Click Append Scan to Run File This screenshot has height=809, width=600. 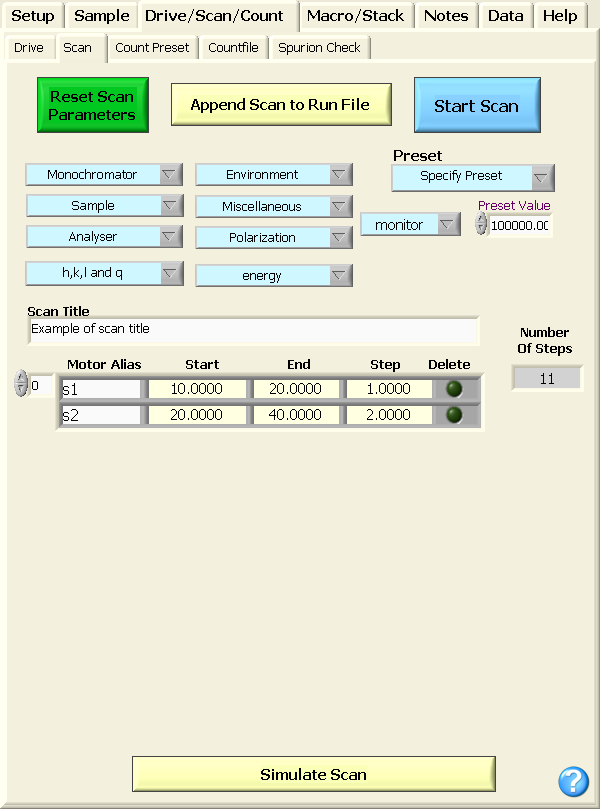(280, 105)
